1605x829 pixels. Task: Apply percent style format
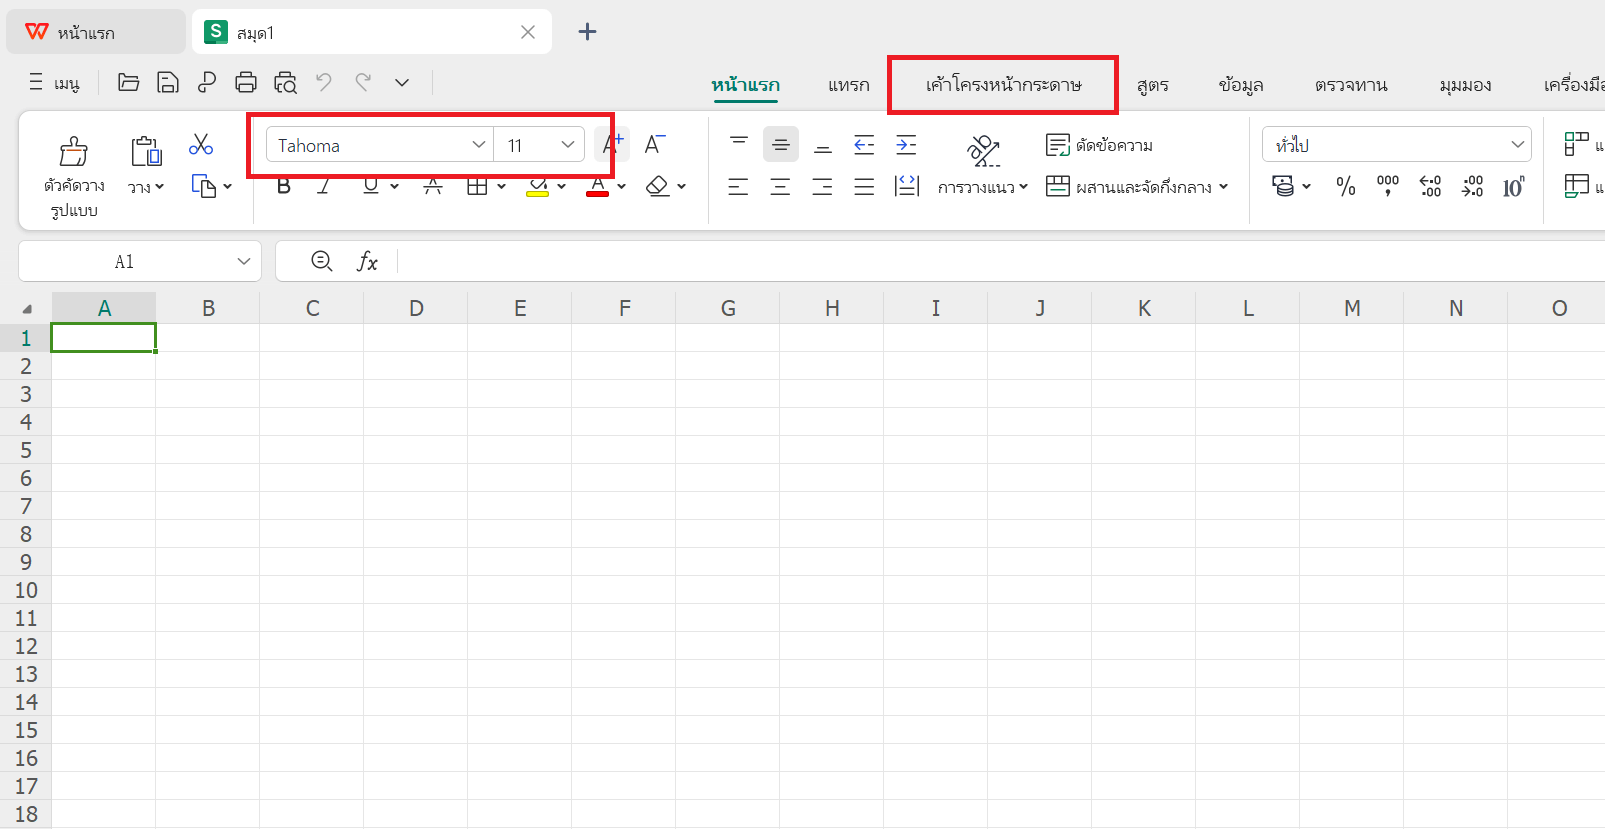click(x=1346, y=186)
